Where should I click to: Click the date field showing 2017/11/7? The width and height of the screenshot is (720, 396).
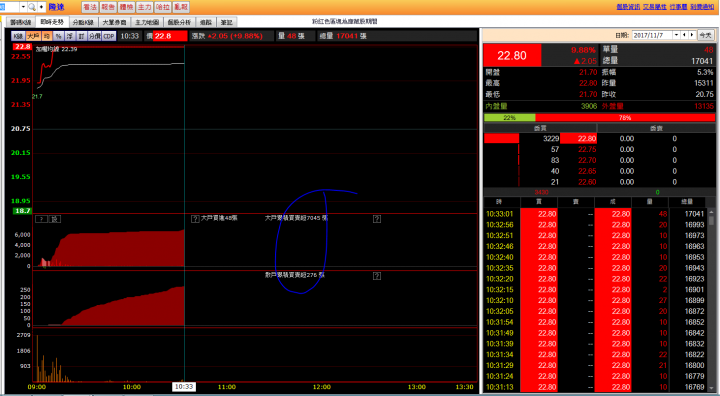(x=652, y=35)
